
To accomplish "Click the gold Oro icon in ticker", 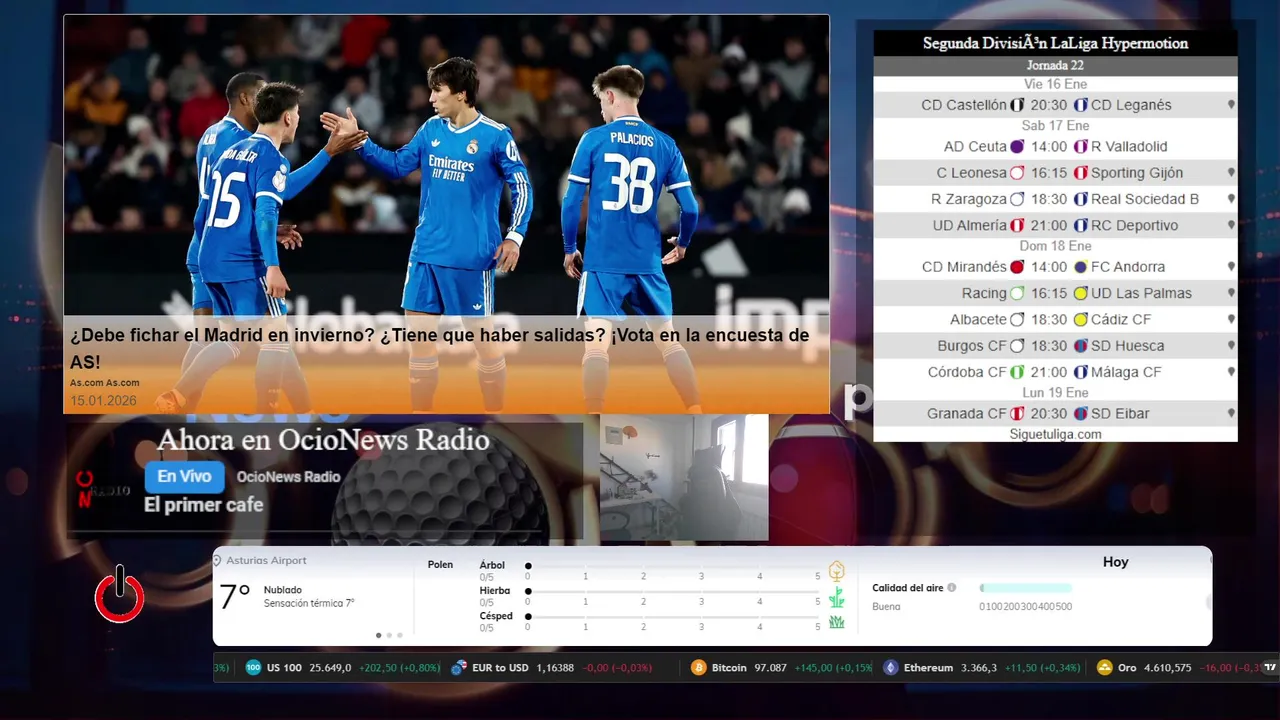I will [x=1105, y=668].
